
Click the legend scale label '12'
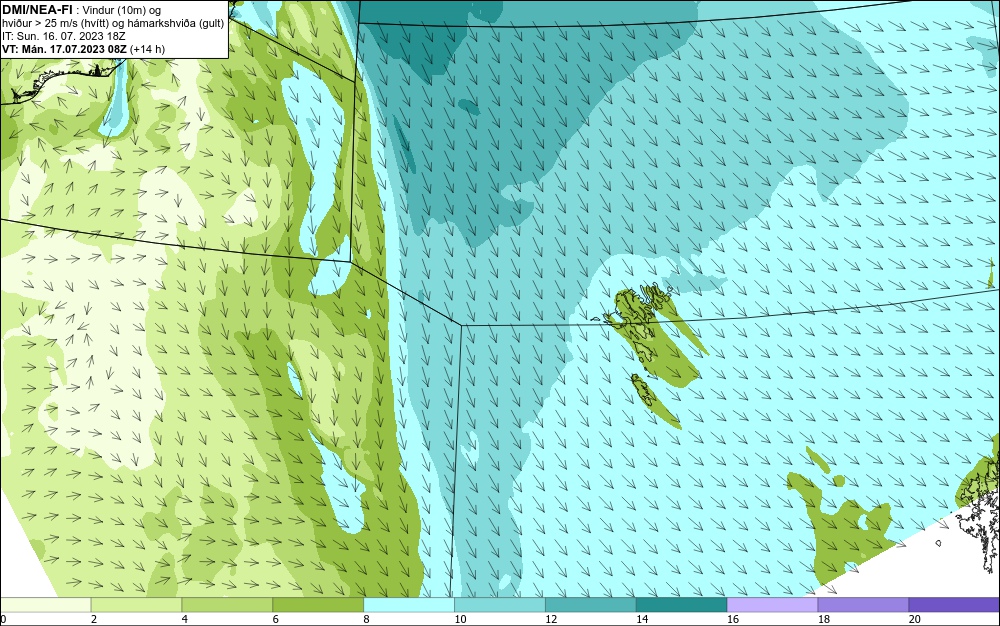coord(551,619)
